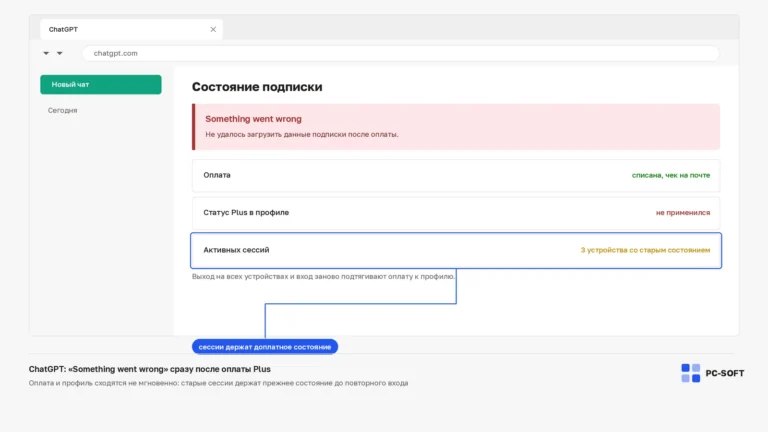Click red status 'не применился'
The image size is (768, 432).
coord(683,213)
